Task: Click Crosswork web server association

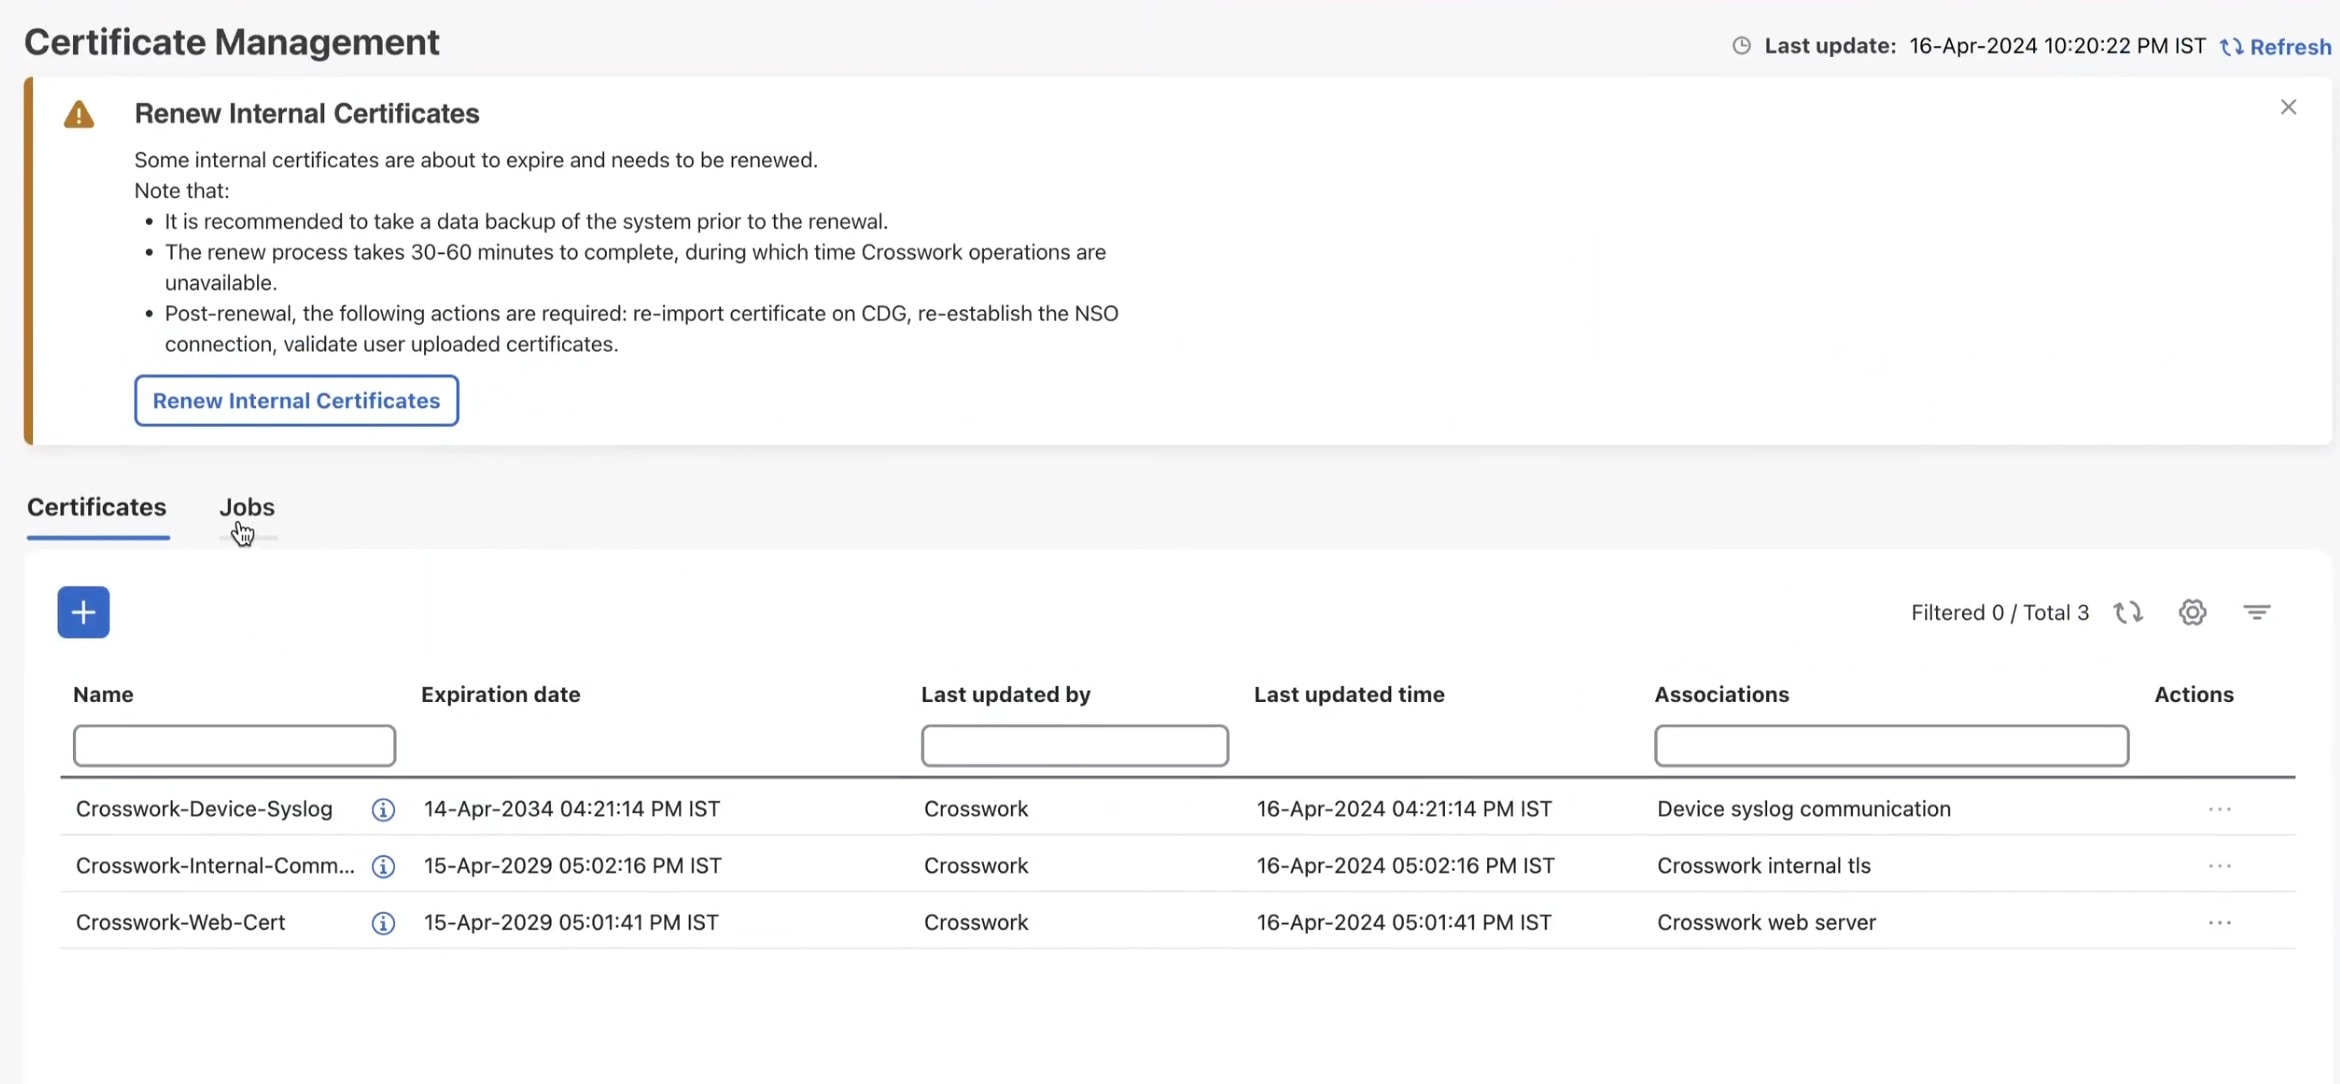Action: coord(1766,923)
